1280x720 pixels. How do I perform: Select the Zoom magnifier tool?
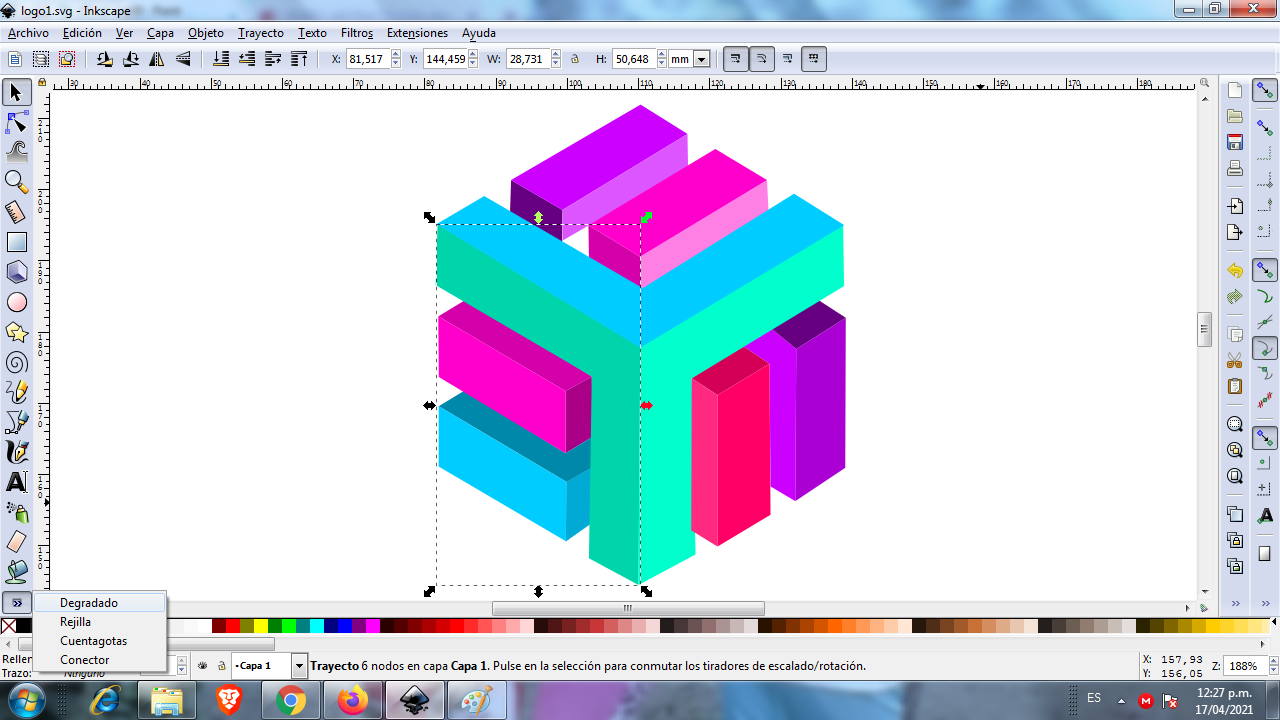(16, 182)
